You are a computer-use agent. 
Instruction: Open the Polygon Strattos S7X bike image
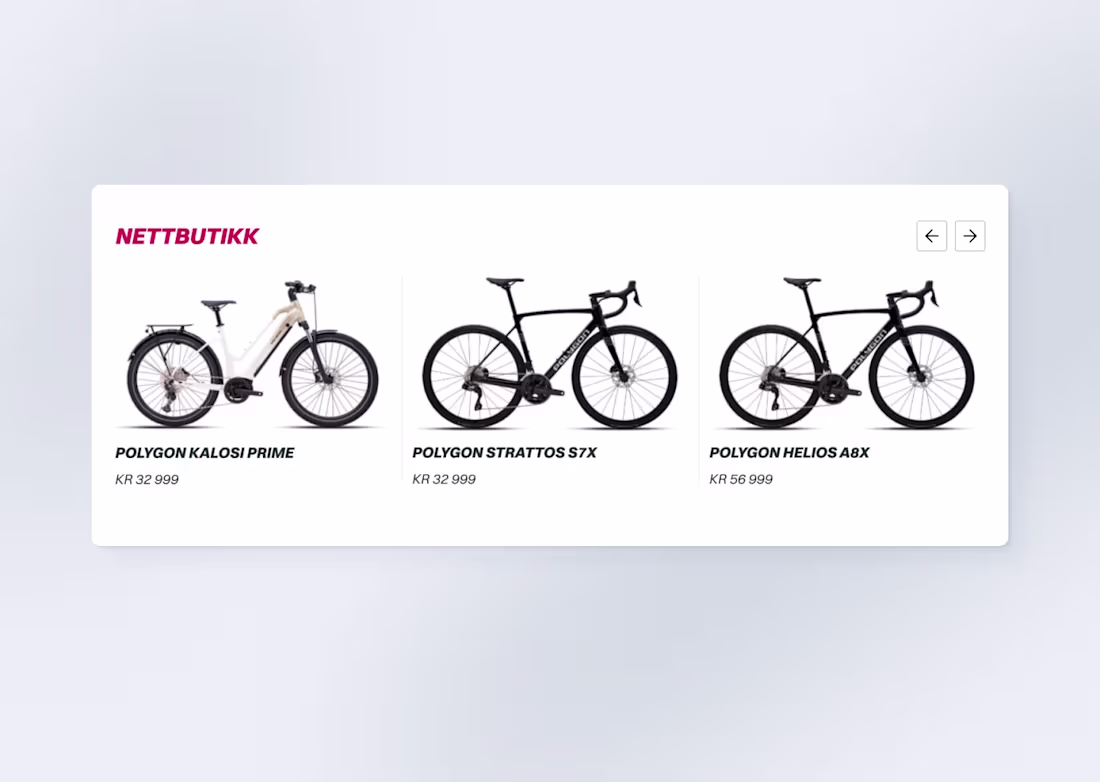(x=549, y=354)
